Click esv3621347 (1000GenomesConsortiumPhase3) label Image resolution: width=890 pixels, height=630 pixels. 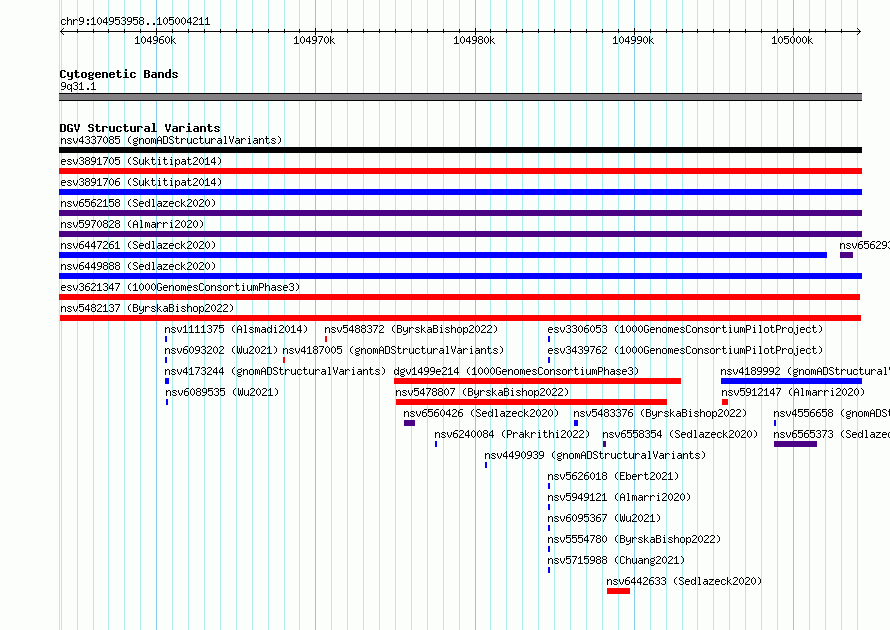click(180, 287)
